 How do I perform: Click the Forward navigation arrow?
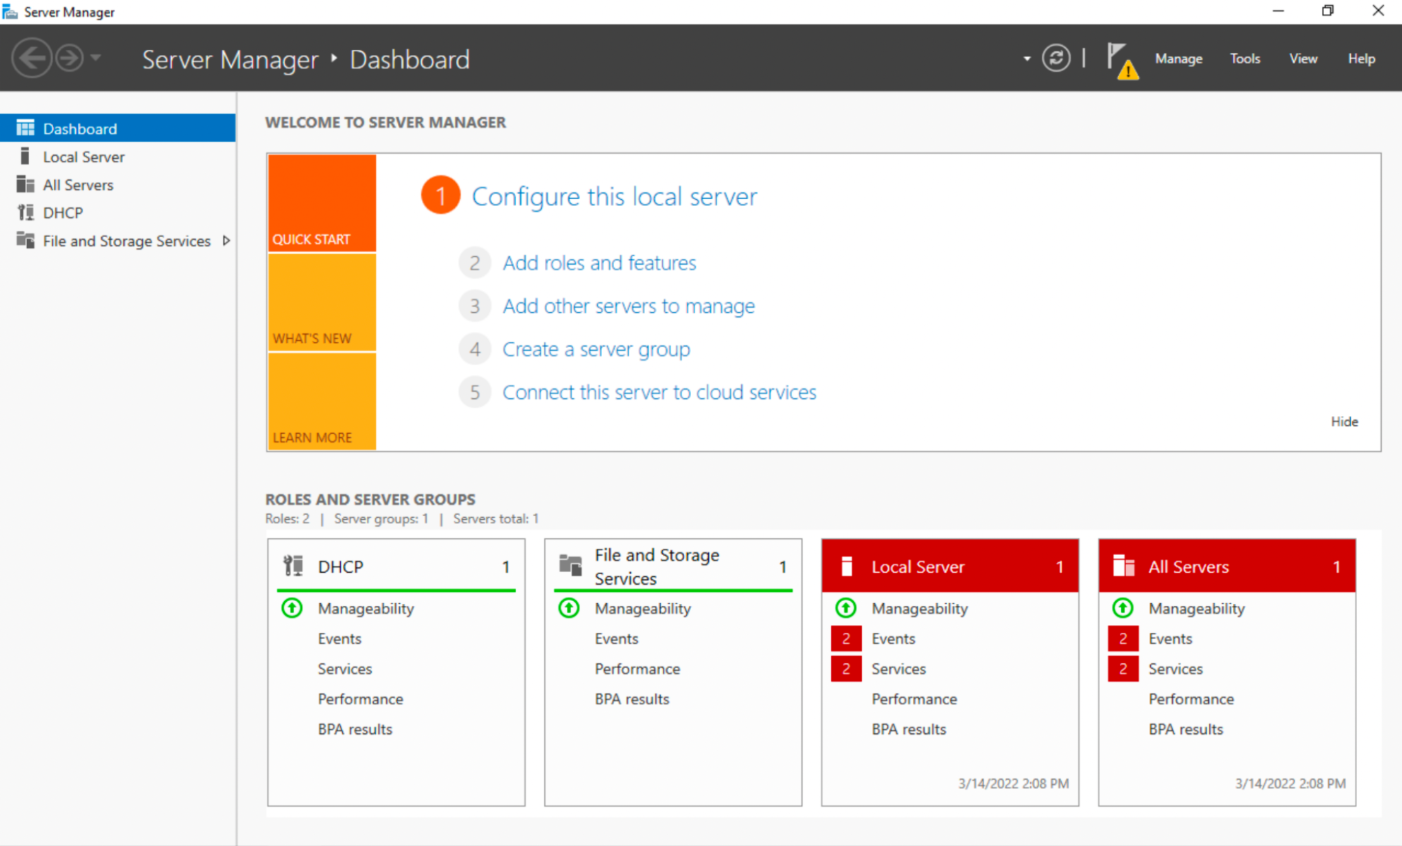(69, 58)
